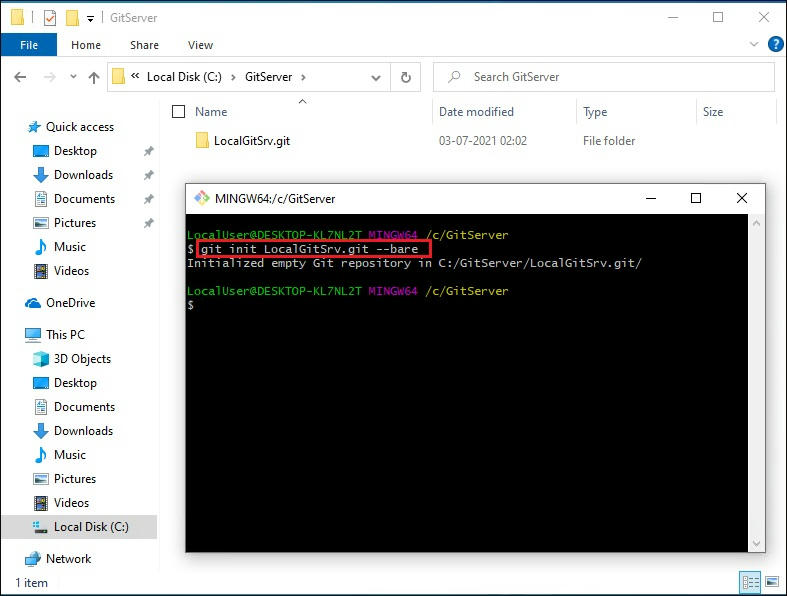Image resolution: width=787 pixels, height=596 pixels.
Task: Open Music under Quick access
Action: click(69, 247)
